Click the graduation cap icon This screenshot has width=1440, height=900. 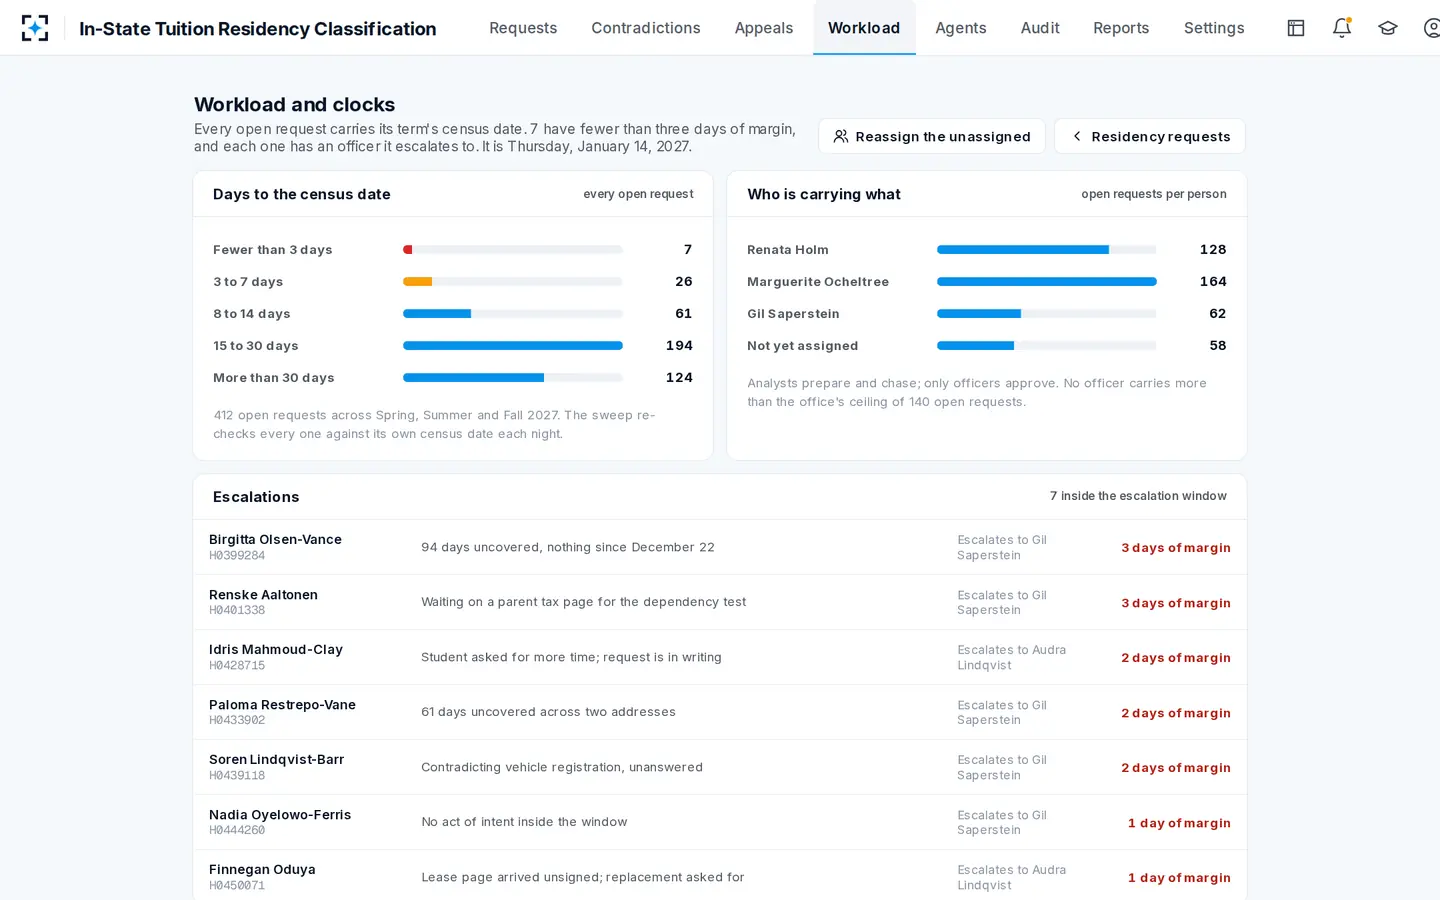[1388, 28]
